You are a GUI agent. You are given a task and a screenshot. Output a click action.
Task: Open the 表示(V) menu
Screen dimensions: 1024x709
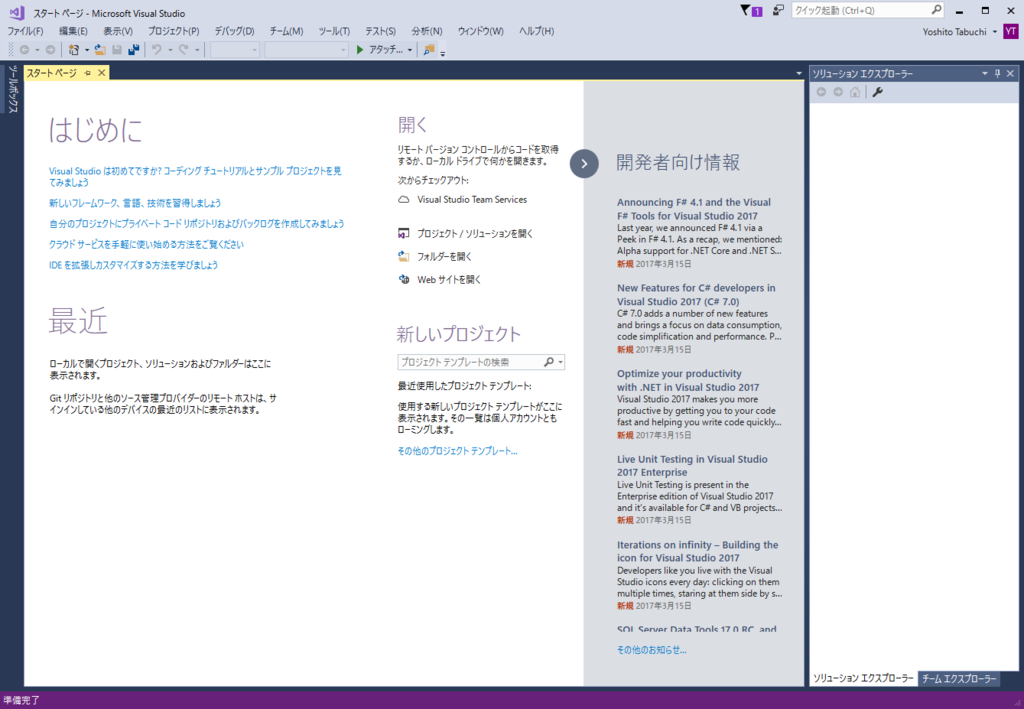click(x=118, y=31)
